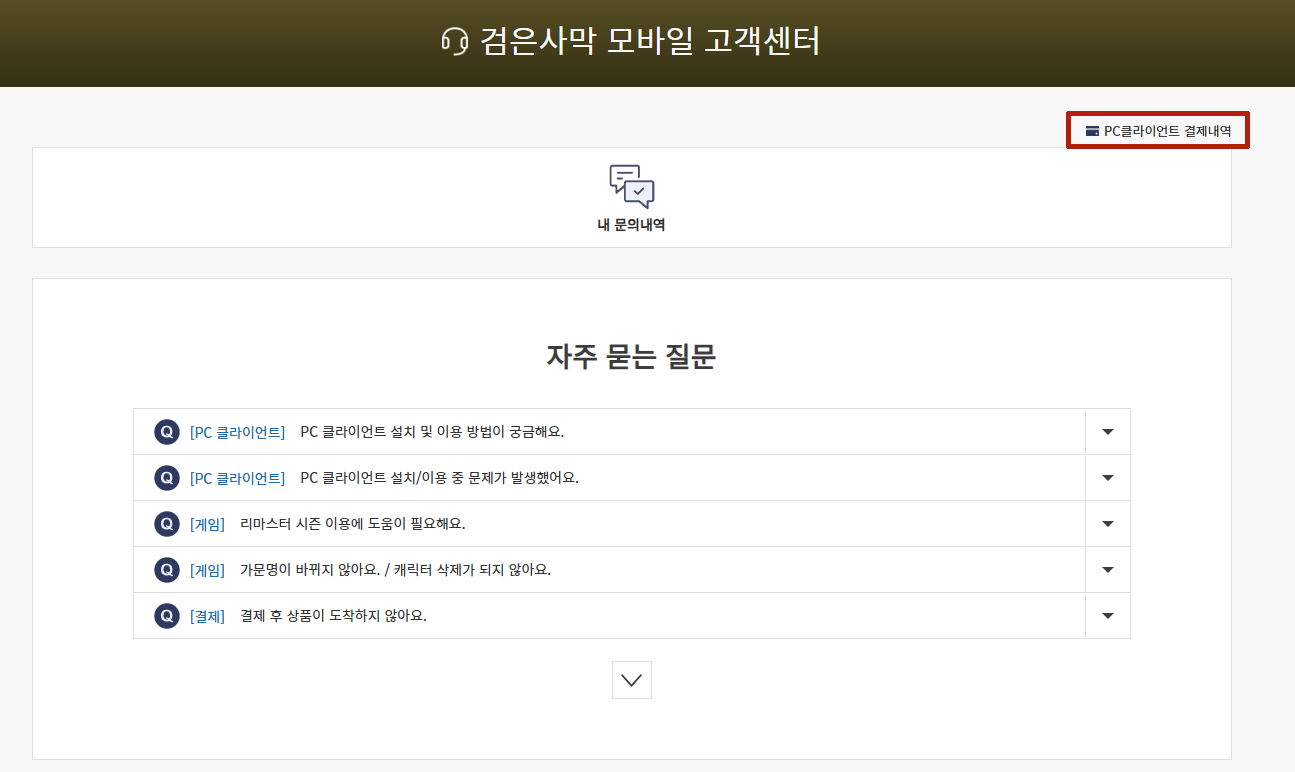Click the Q icon for 설치/이용 중 문제가 발생했어요 question

click(x=166, y=478)
